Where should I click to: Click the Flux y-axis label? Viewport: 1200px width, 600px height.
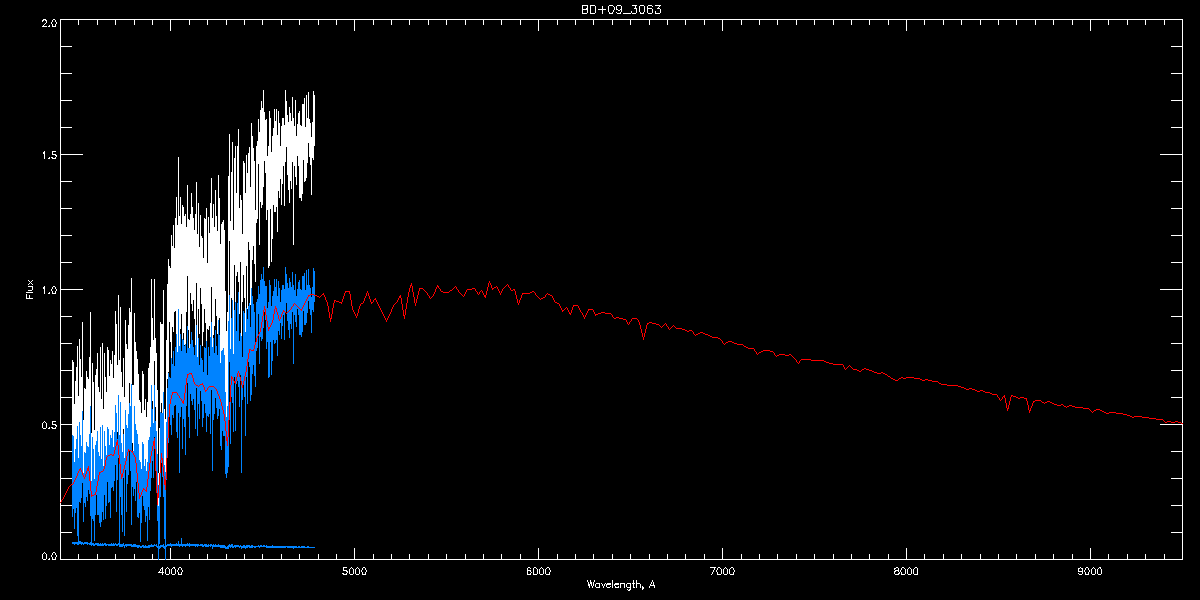click(29, 288)
